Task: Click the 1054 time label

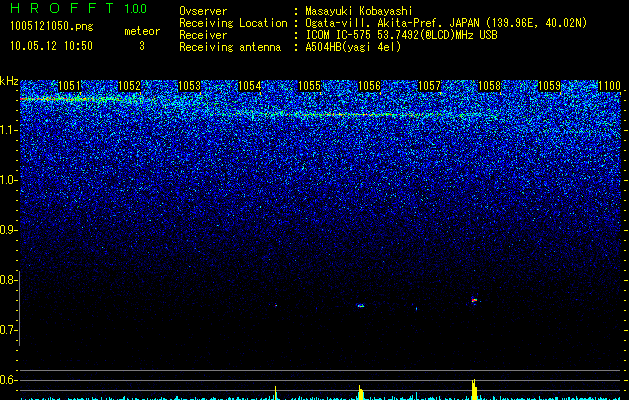Action: 250,86
